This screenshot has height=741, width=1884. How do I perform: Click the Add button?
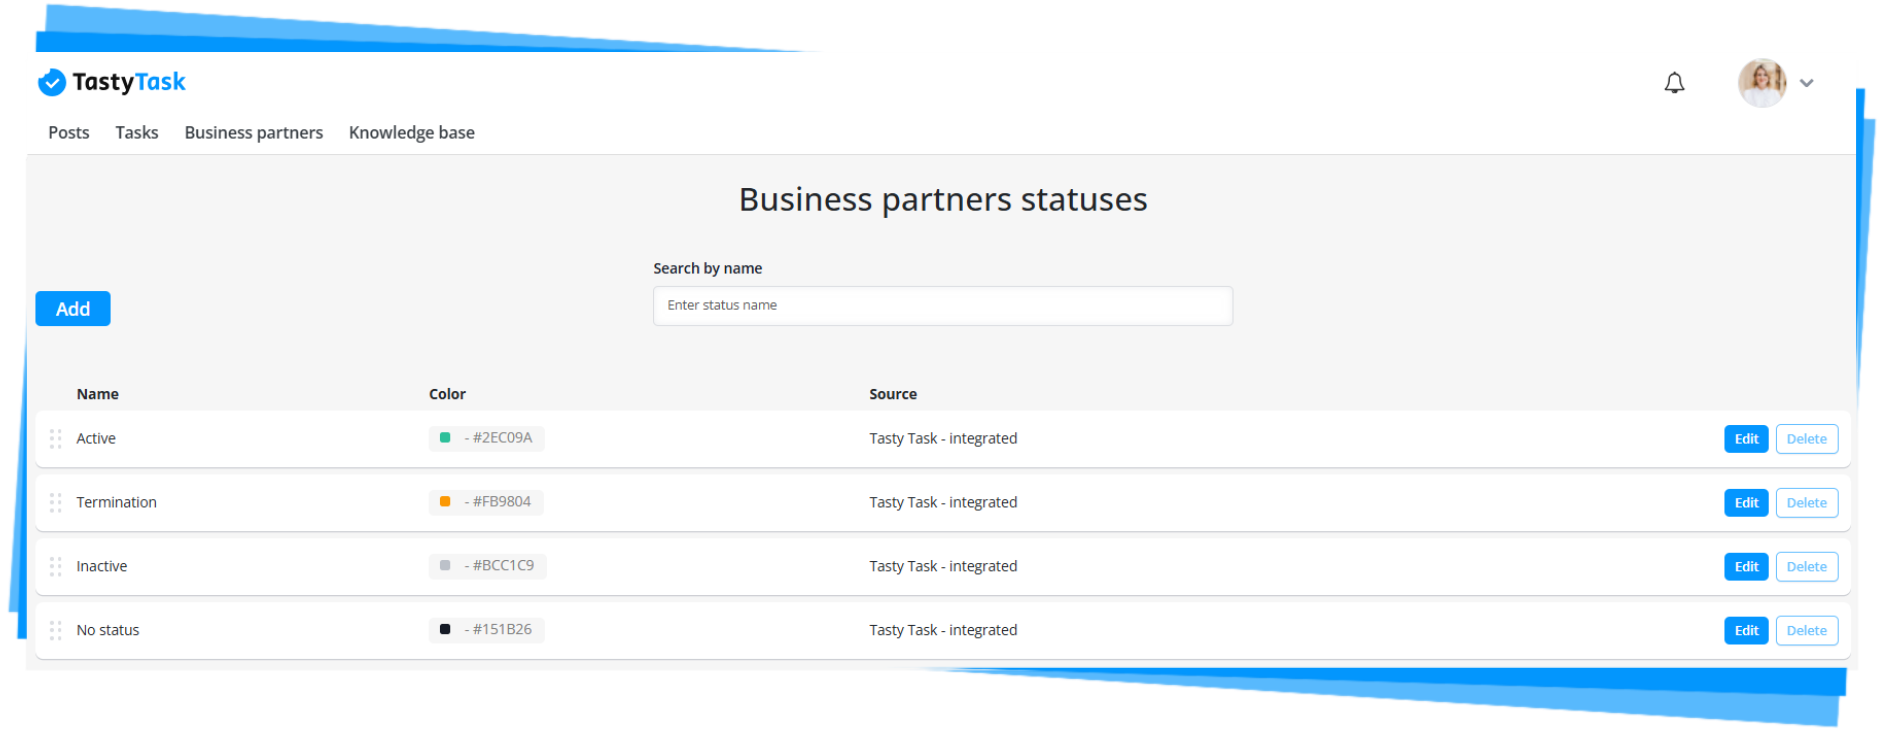pos(72,308)
